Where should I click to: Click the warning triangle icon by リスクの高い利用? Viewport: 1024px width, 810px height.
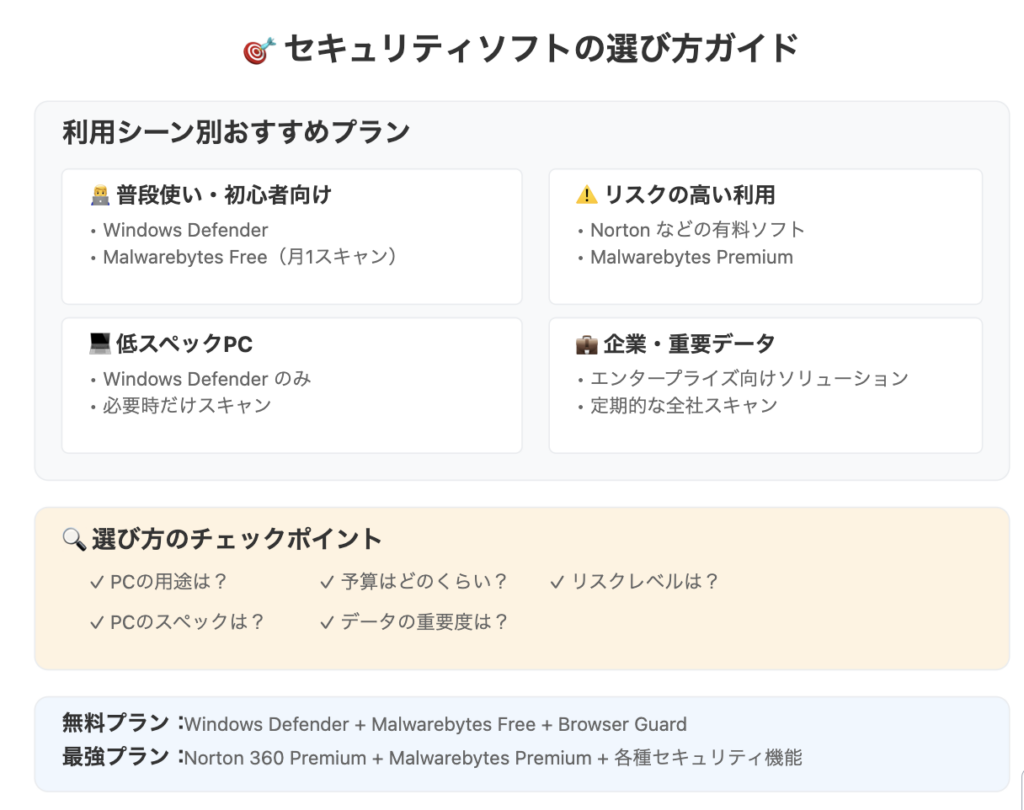[586, 195]
